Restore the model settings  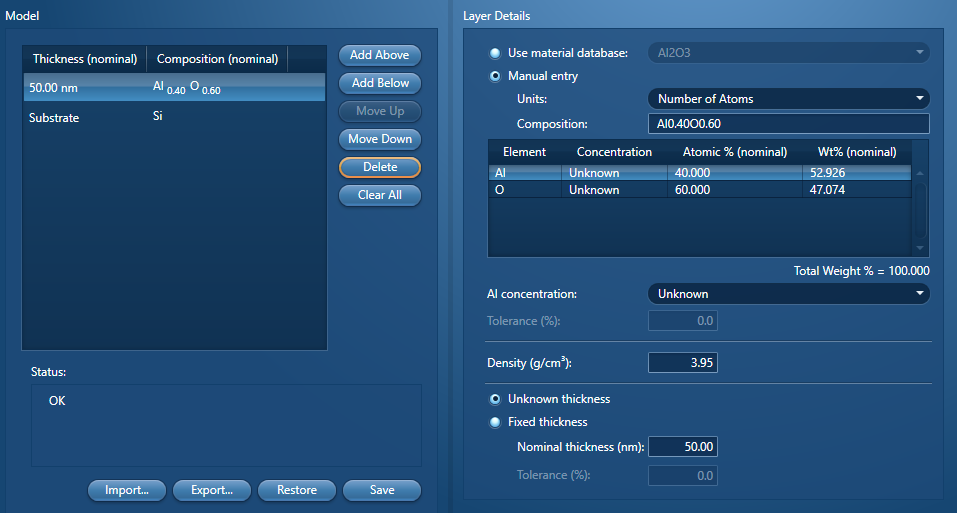point(297,490)
